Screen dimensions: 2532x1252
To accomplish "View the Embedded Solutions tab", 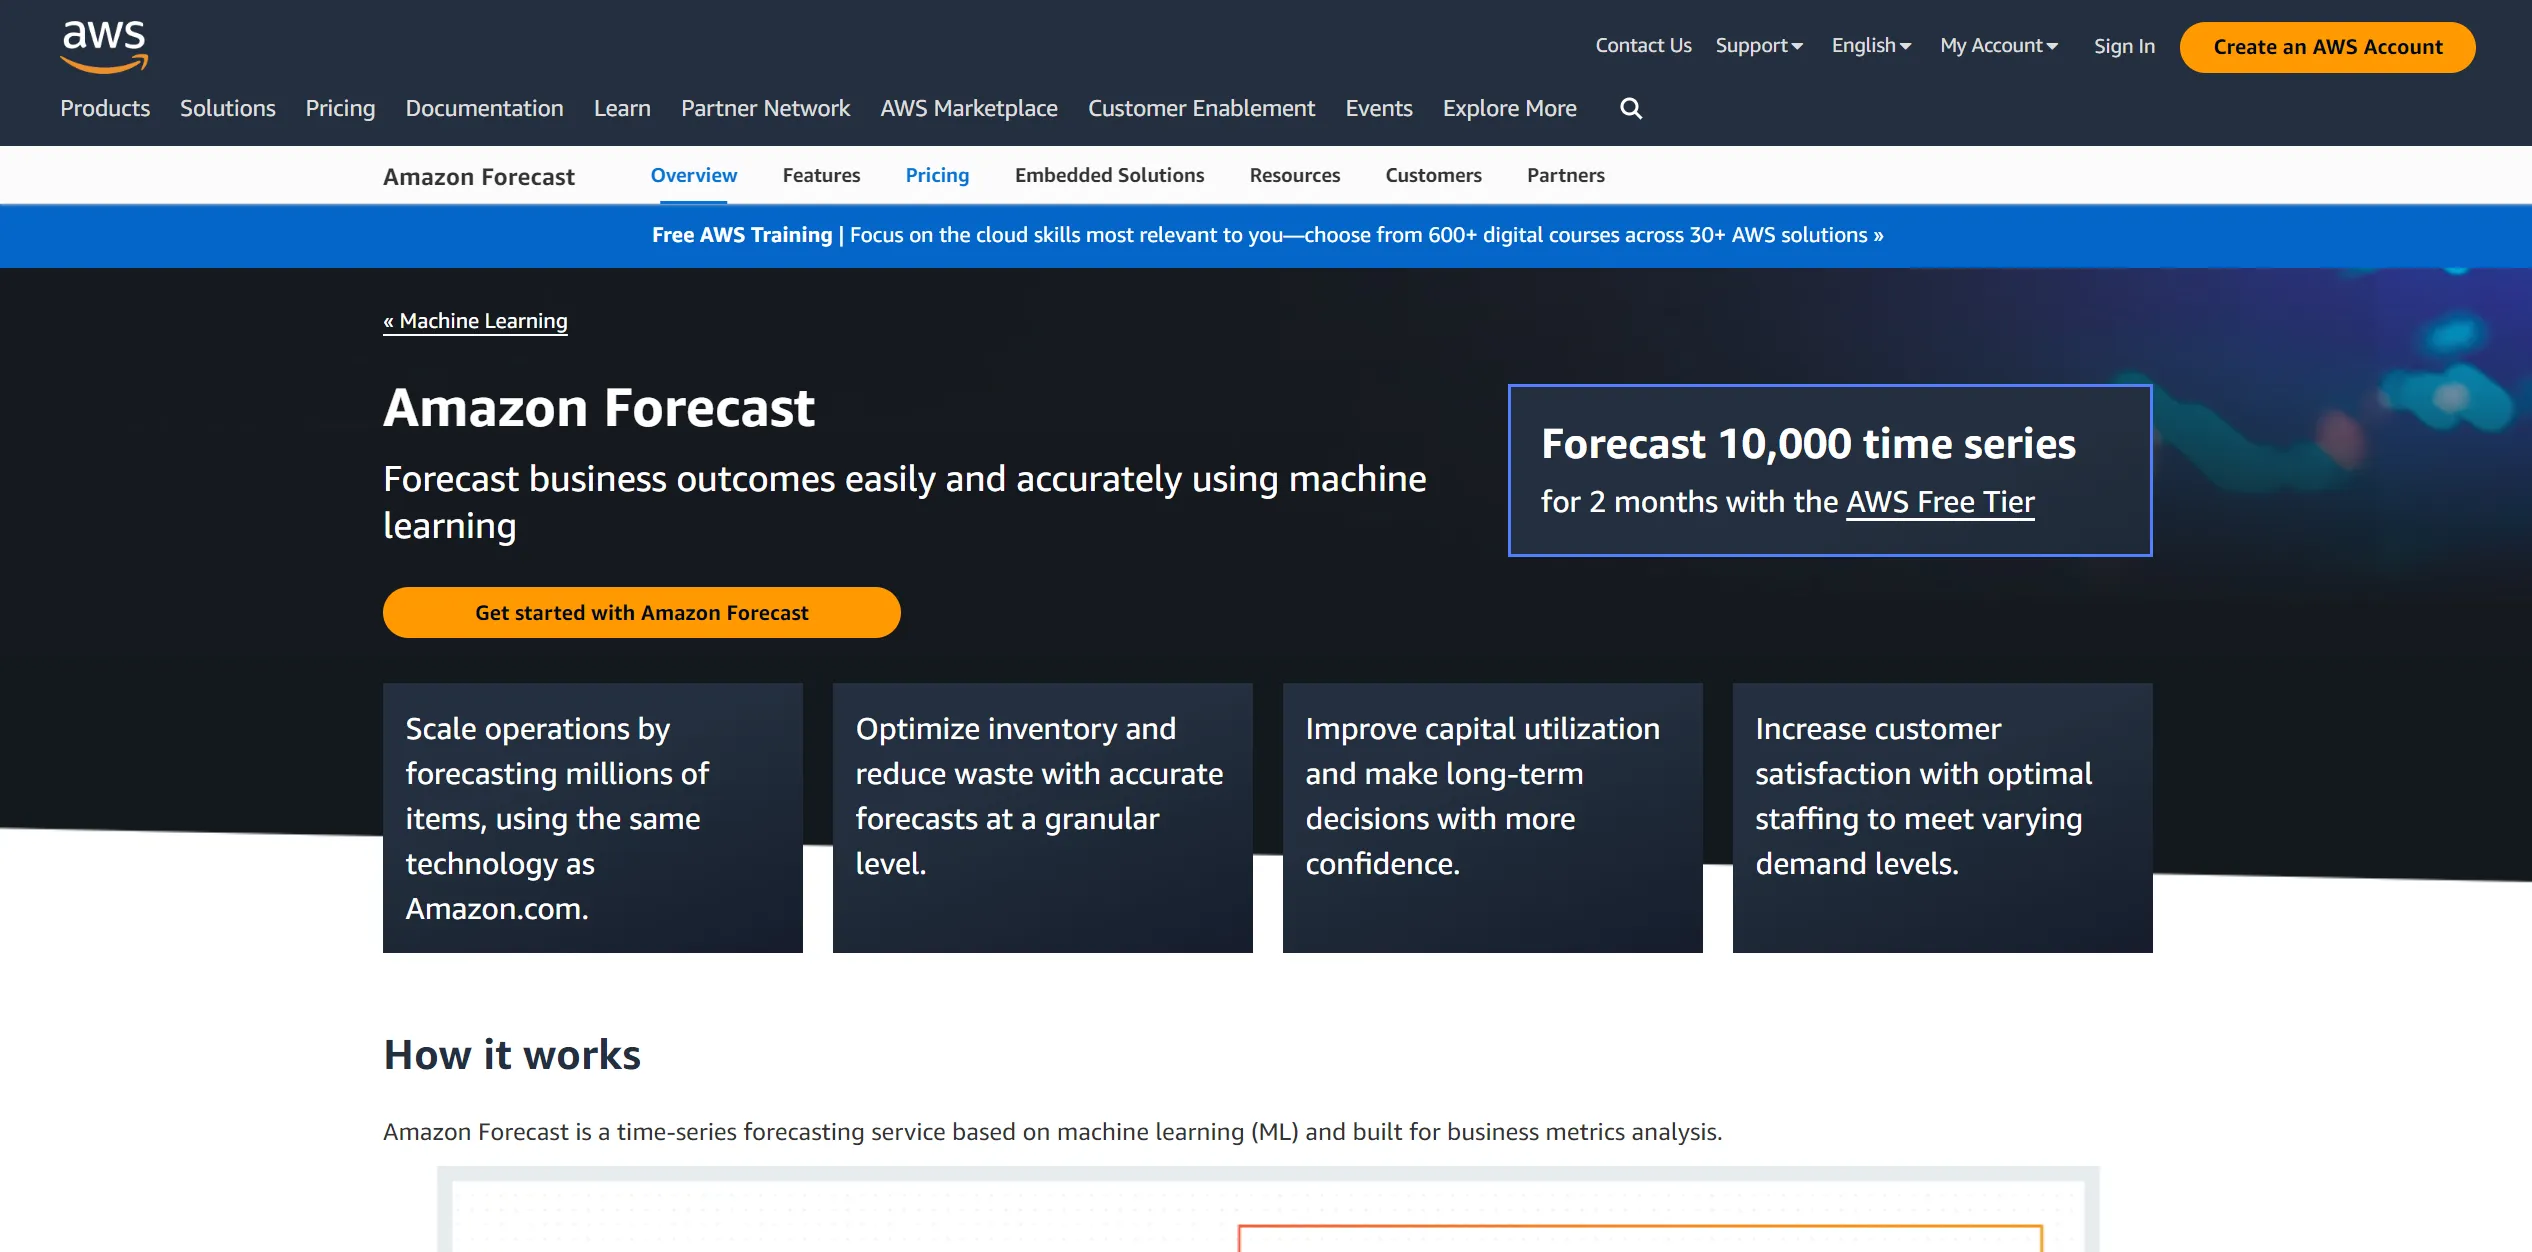I will pyautogui.click(x=1109, y=175).
